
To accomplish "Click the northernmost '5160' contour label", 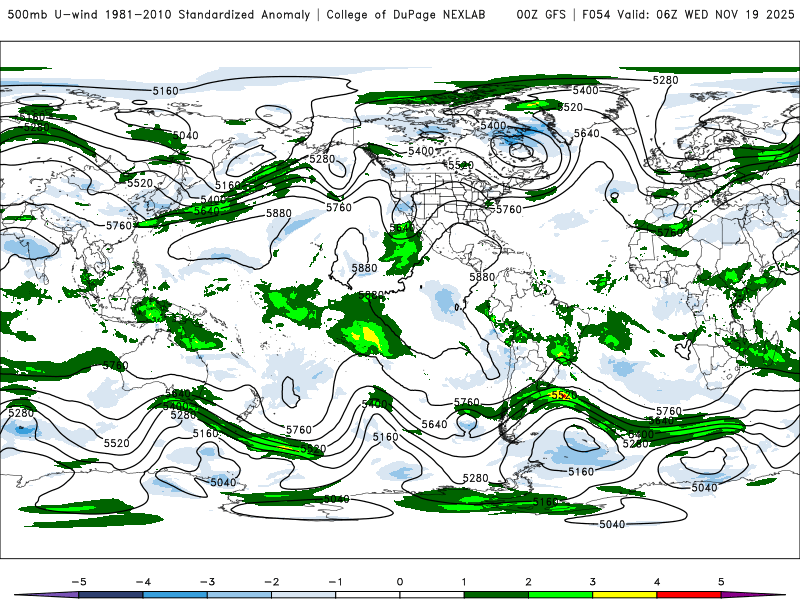I will click(166, 91).
